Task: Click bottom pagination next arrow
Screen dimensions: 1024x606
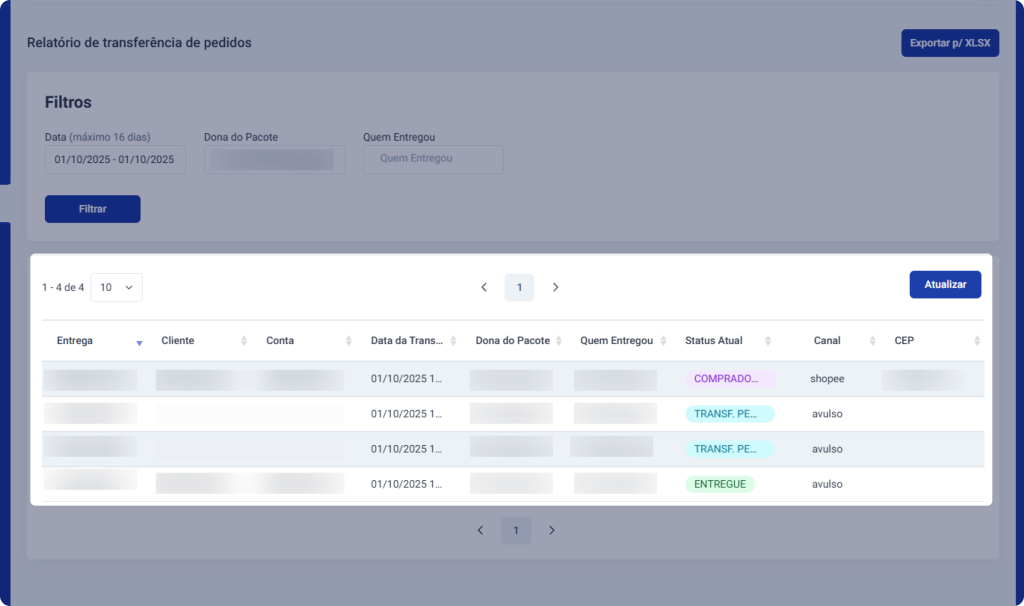Action: pyautogui.click(x=551, y=530)
